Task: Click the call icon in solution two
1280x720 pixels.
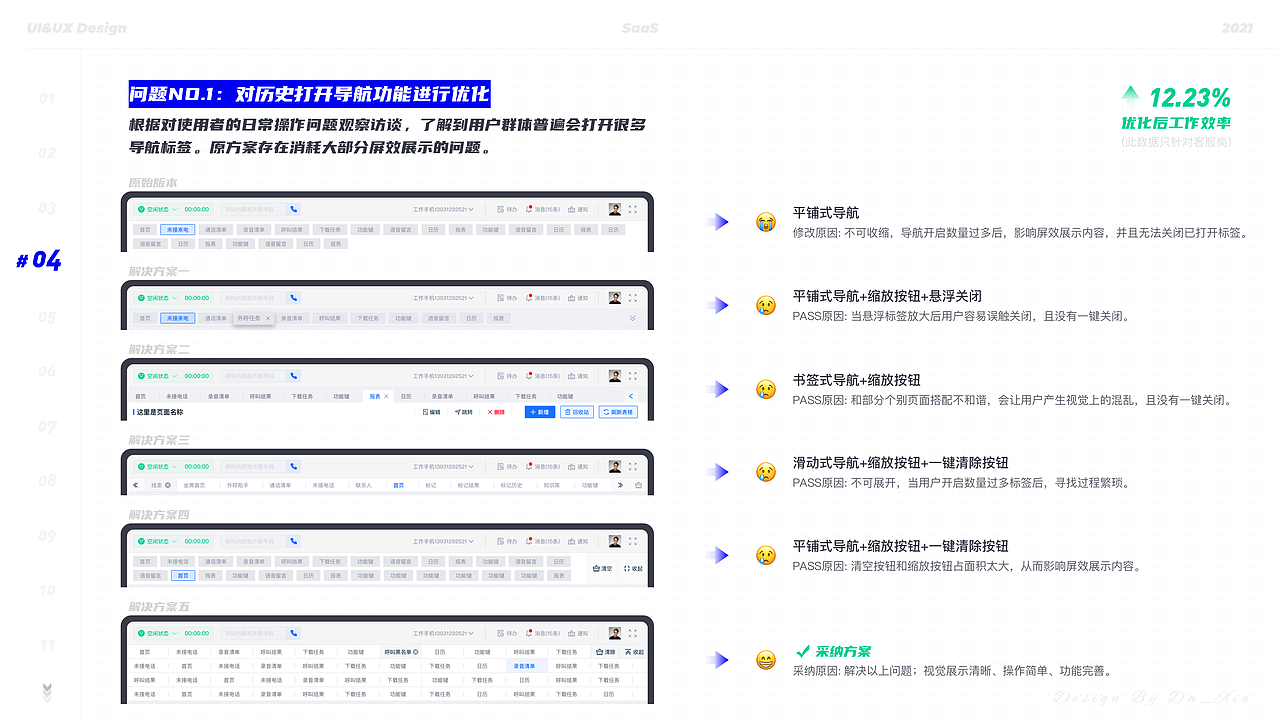Action: click(x=294, y=376)
